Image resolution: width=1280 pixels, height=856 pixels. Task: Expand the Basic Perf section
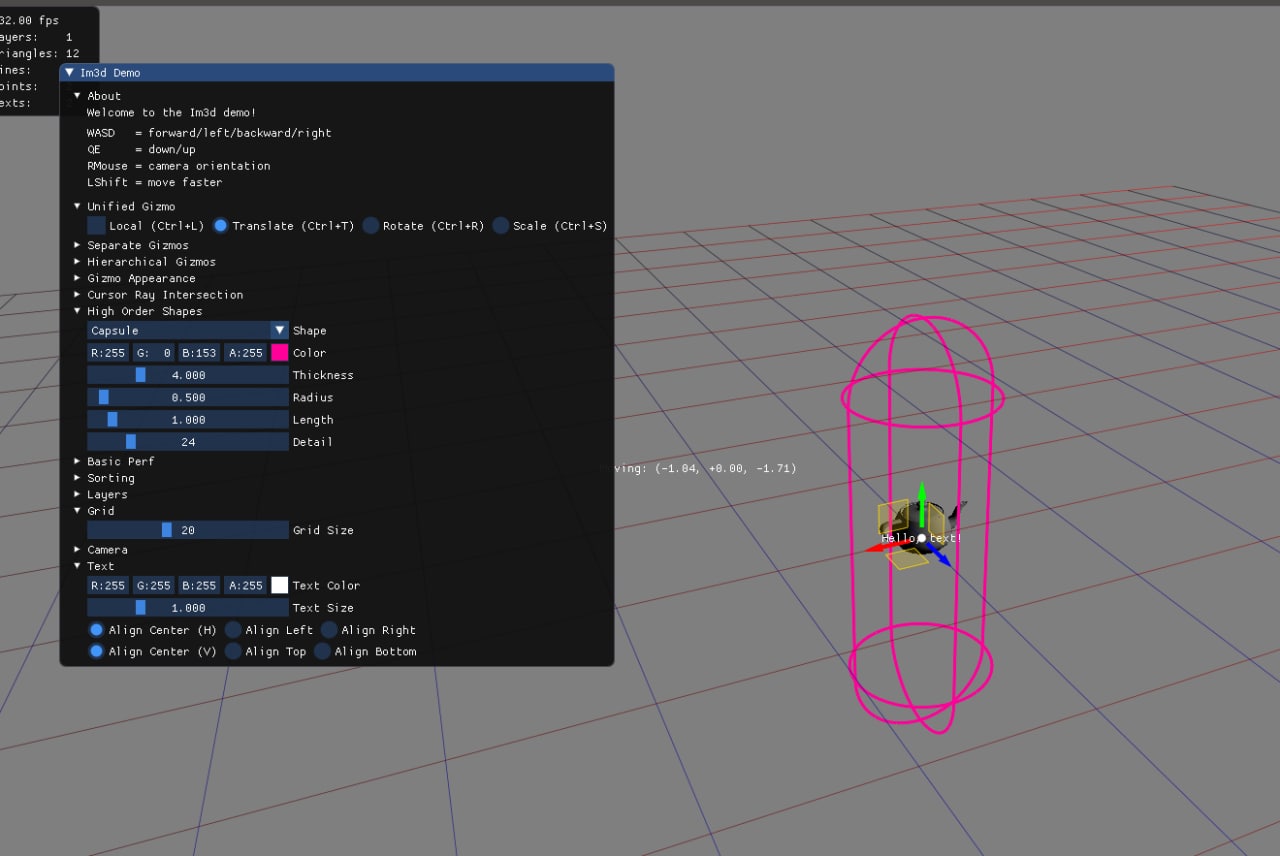click(x=77, y=461)
